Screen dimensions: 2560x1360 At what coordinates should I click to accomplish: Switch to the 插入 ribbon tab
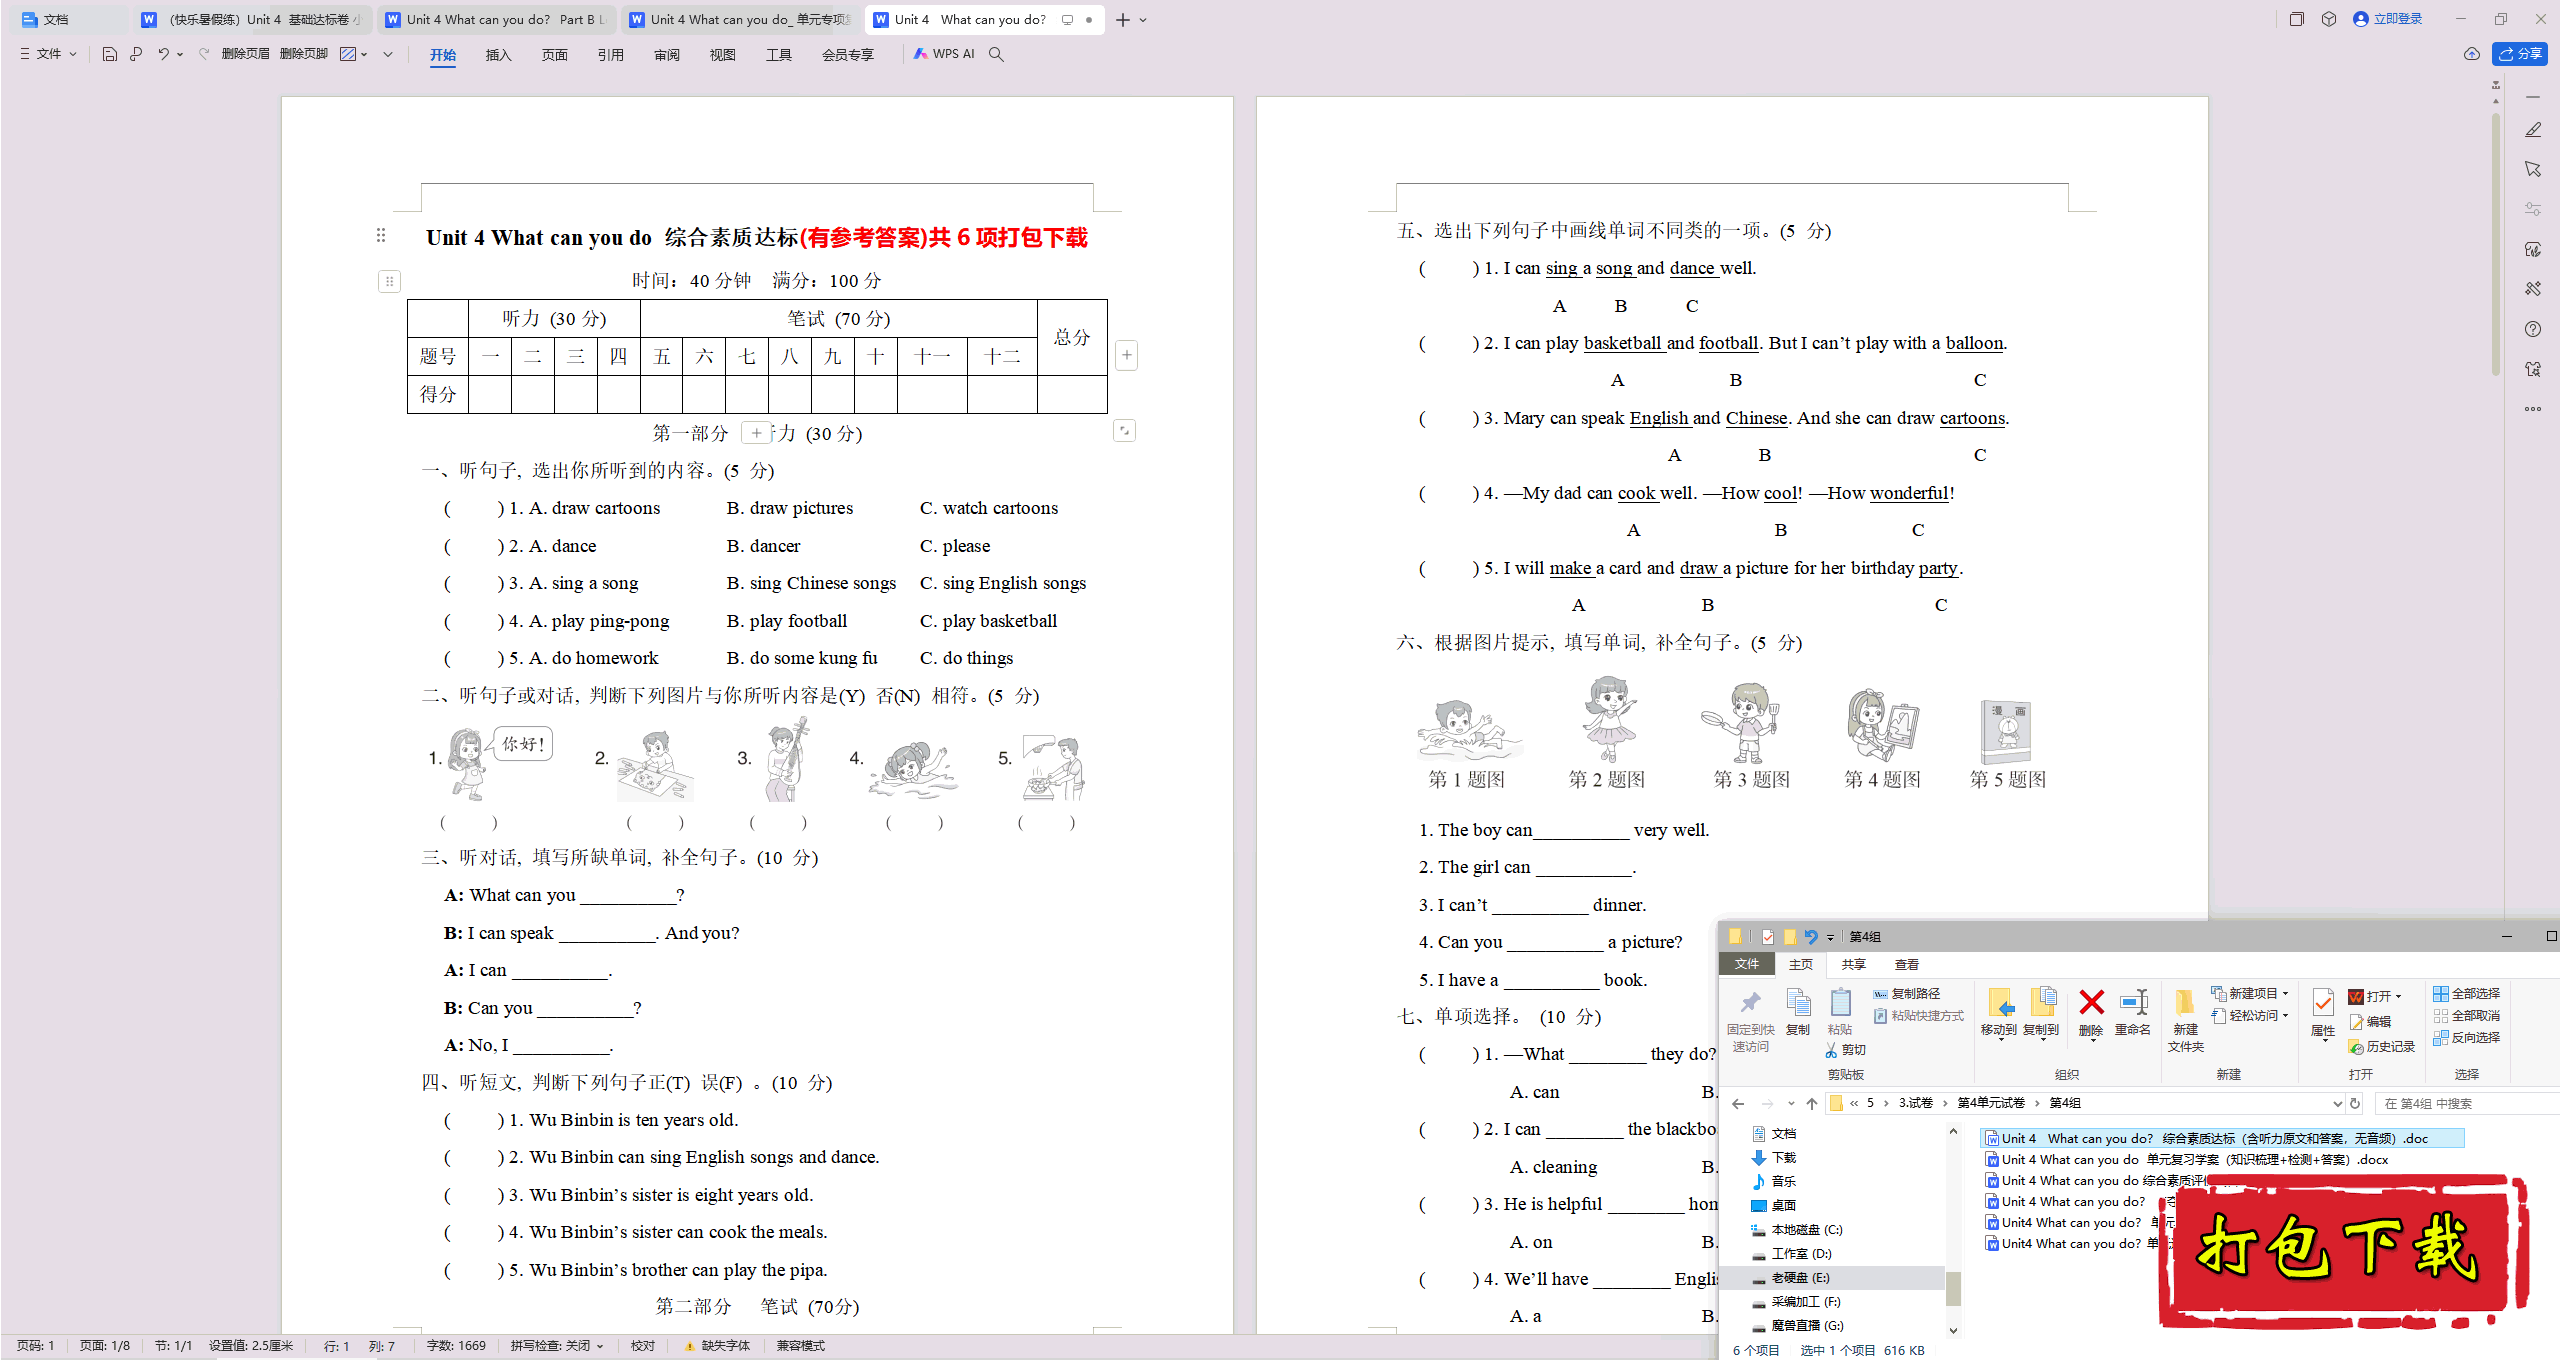pos(498,55)
